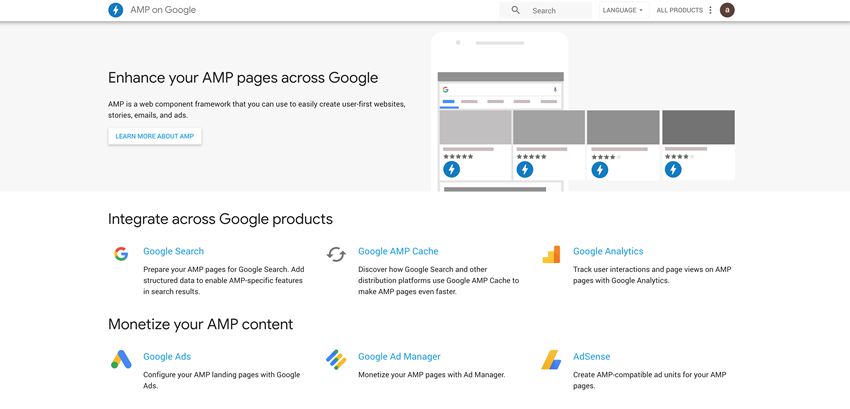
Task: Click the Google Ad Manager logo icon
Action: [x=336, y=359]
